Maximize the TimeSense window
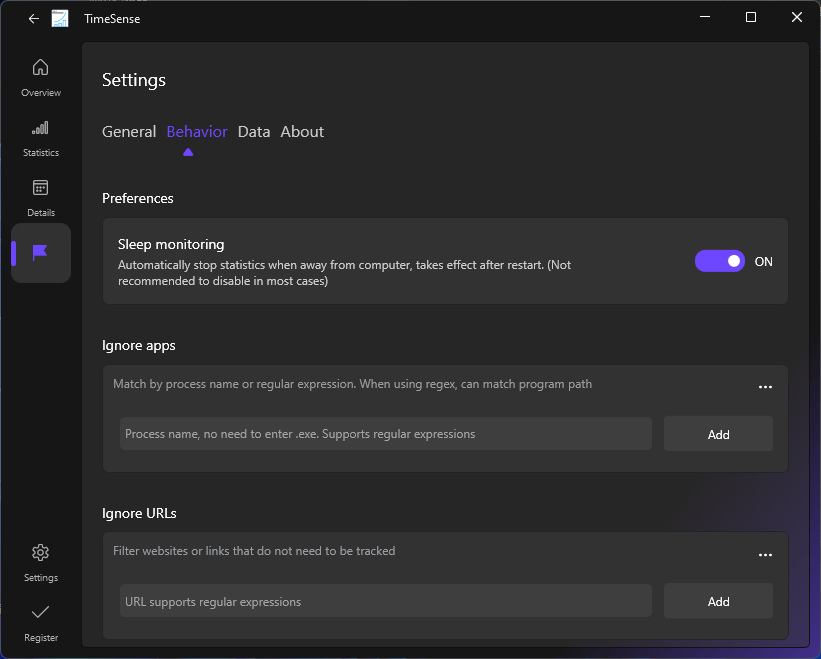This screenshot has height=659, width=821. tap(751, 17)
